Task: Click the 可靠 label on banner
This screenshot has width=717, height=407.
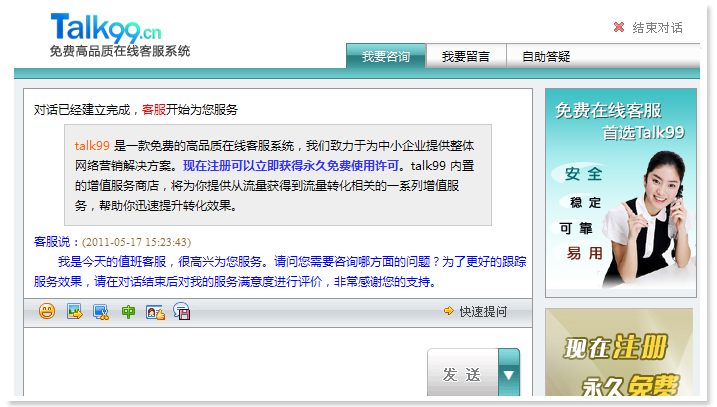Action: click(576, 228)
